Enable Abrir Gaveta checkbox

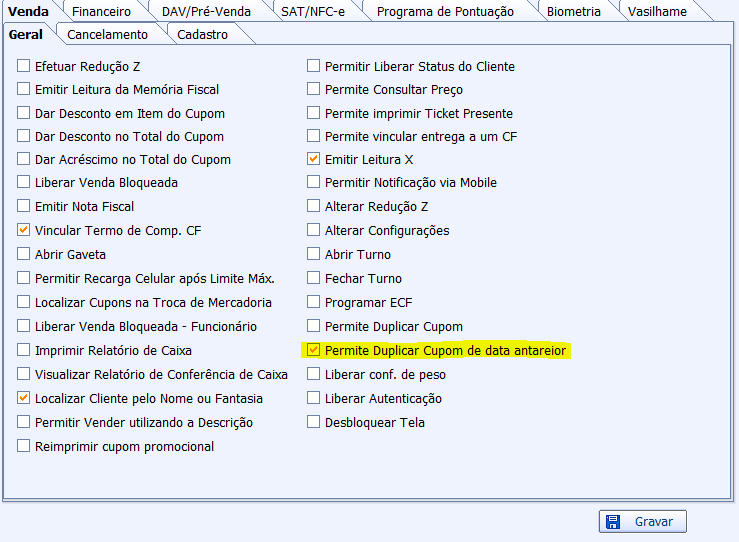pos(24,255)
